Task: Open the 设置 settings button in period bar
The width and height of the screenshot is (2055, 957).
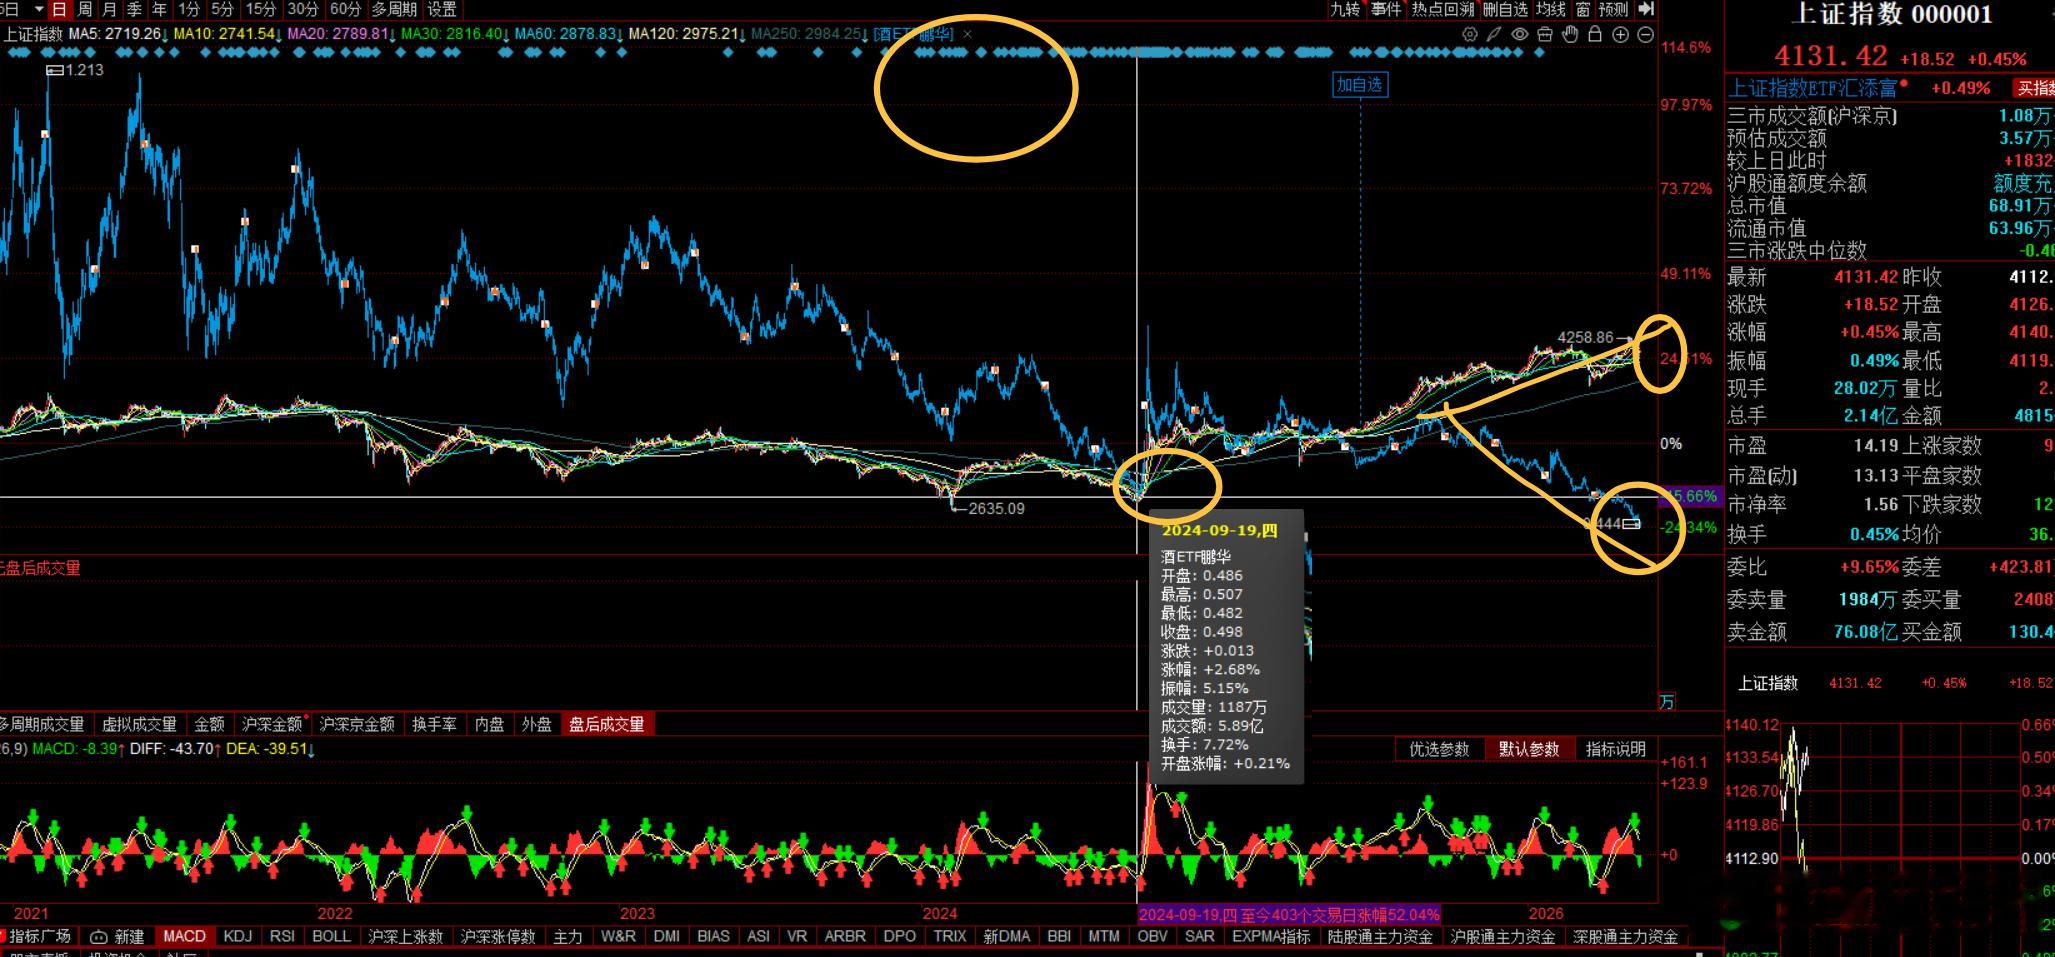Action: (442, 9)
